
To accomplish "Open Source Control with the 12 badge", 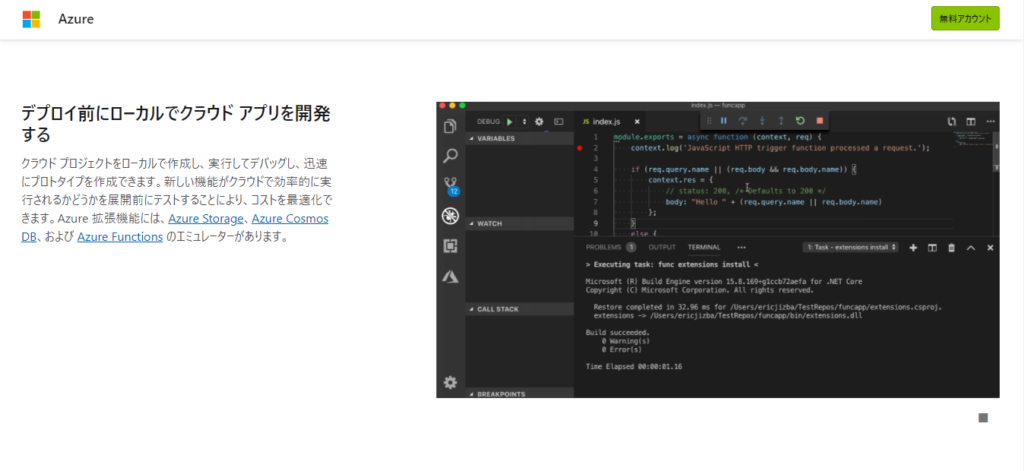I will click(451, 186).
